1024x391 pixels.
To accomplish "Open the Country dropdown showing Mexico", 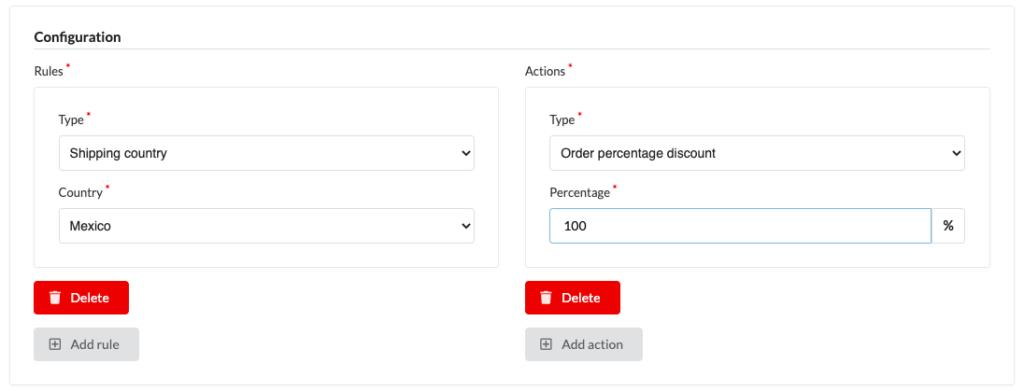I will point(266,226).
